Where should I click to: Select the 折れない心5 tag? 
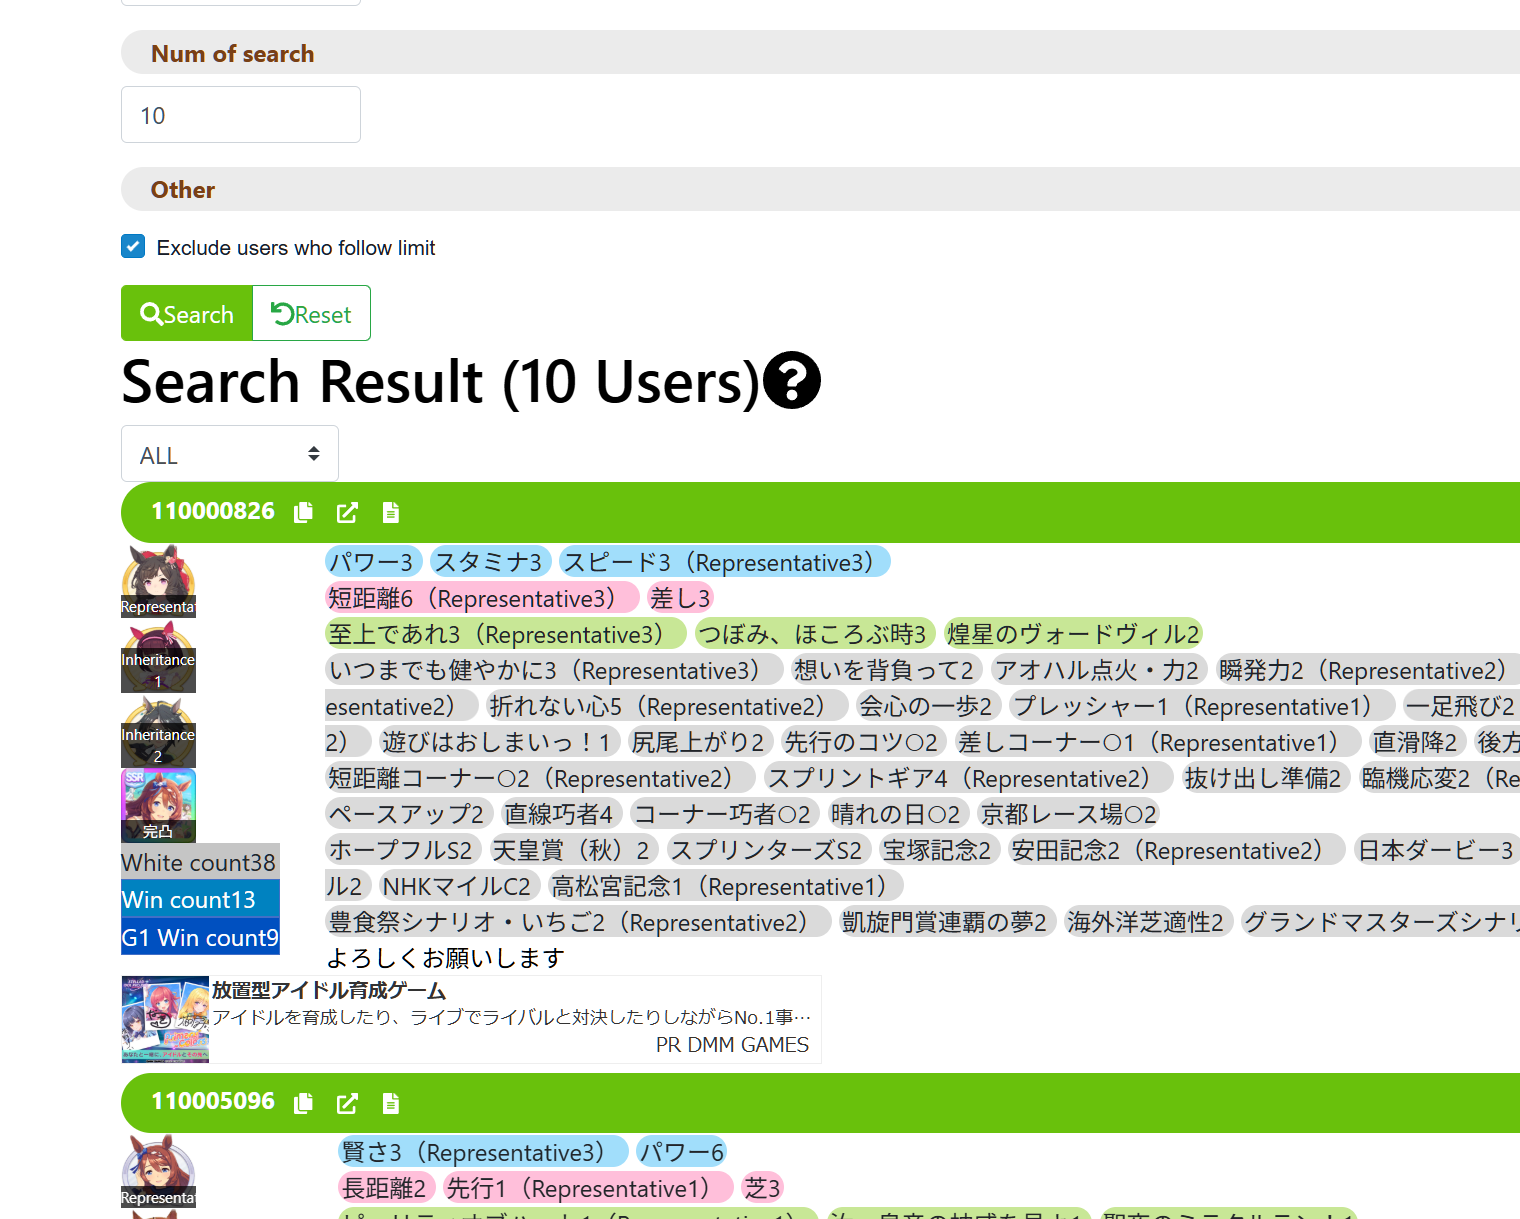click(666, 706)
